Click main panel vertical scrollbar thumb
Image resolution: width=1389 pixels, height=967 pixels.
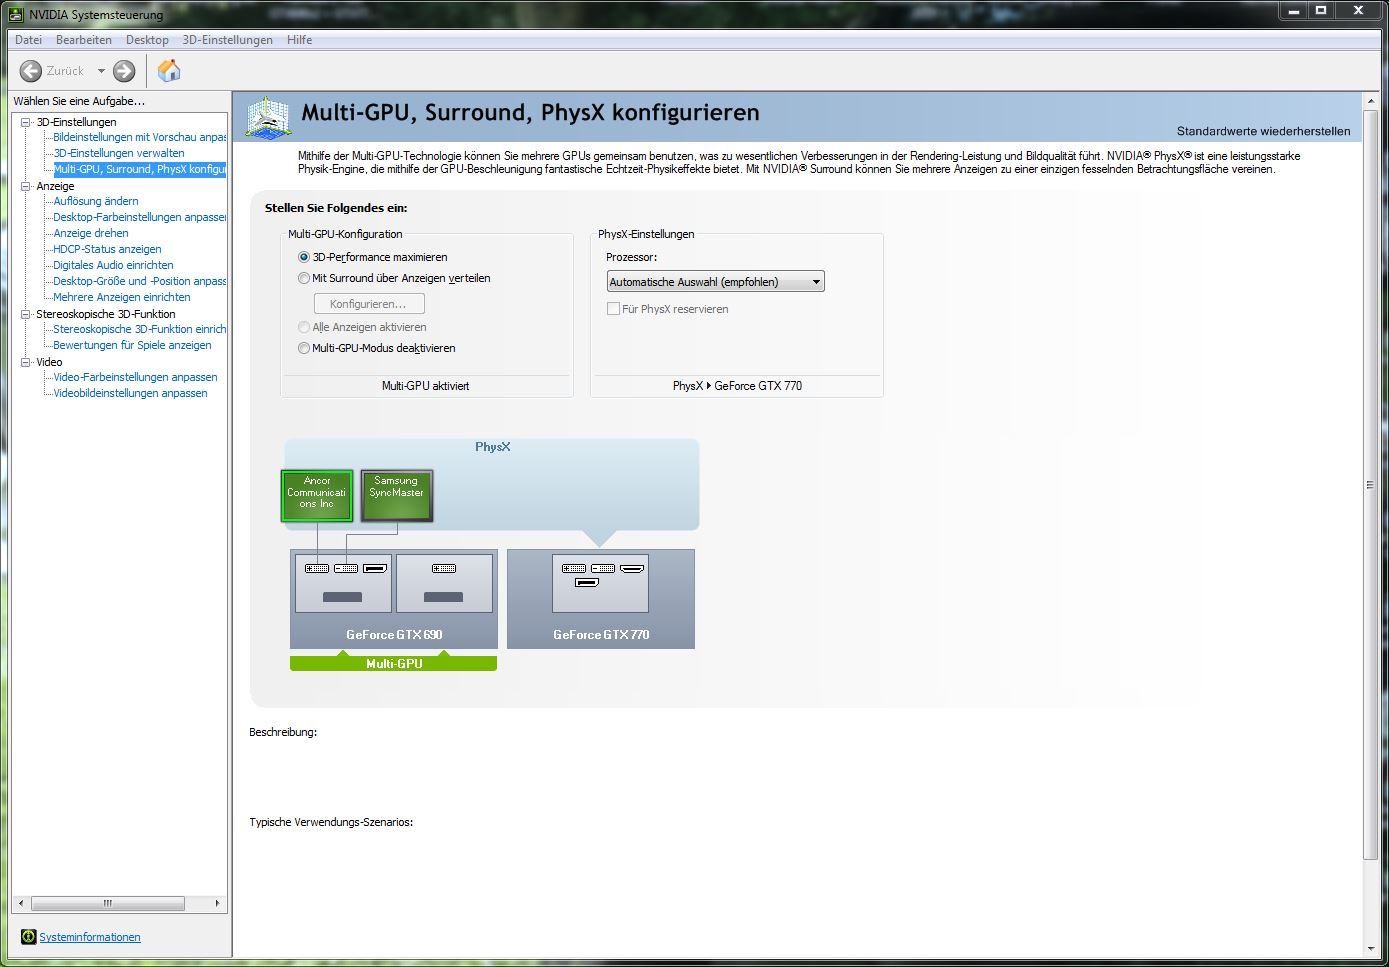[1370, 483]
